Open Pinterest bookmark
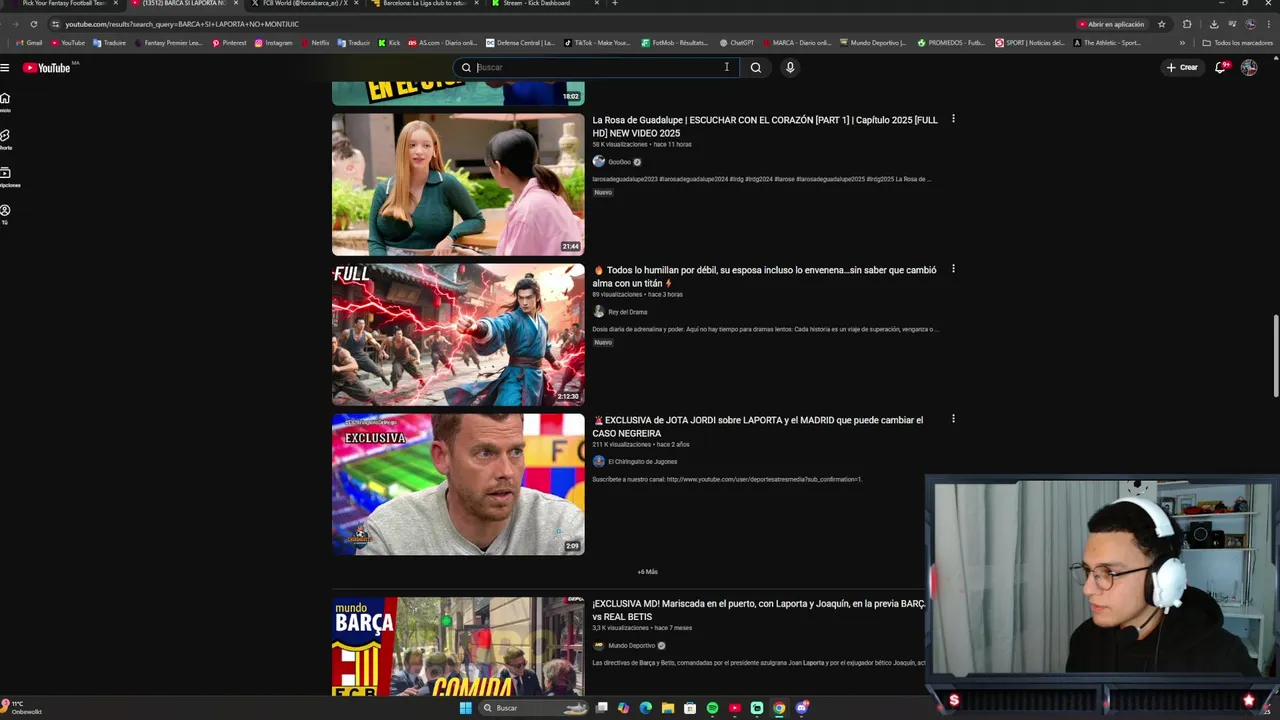Image resolution: width=1280 pixels, height=720 pixels. pyautogui.click(x=229, y=43)
